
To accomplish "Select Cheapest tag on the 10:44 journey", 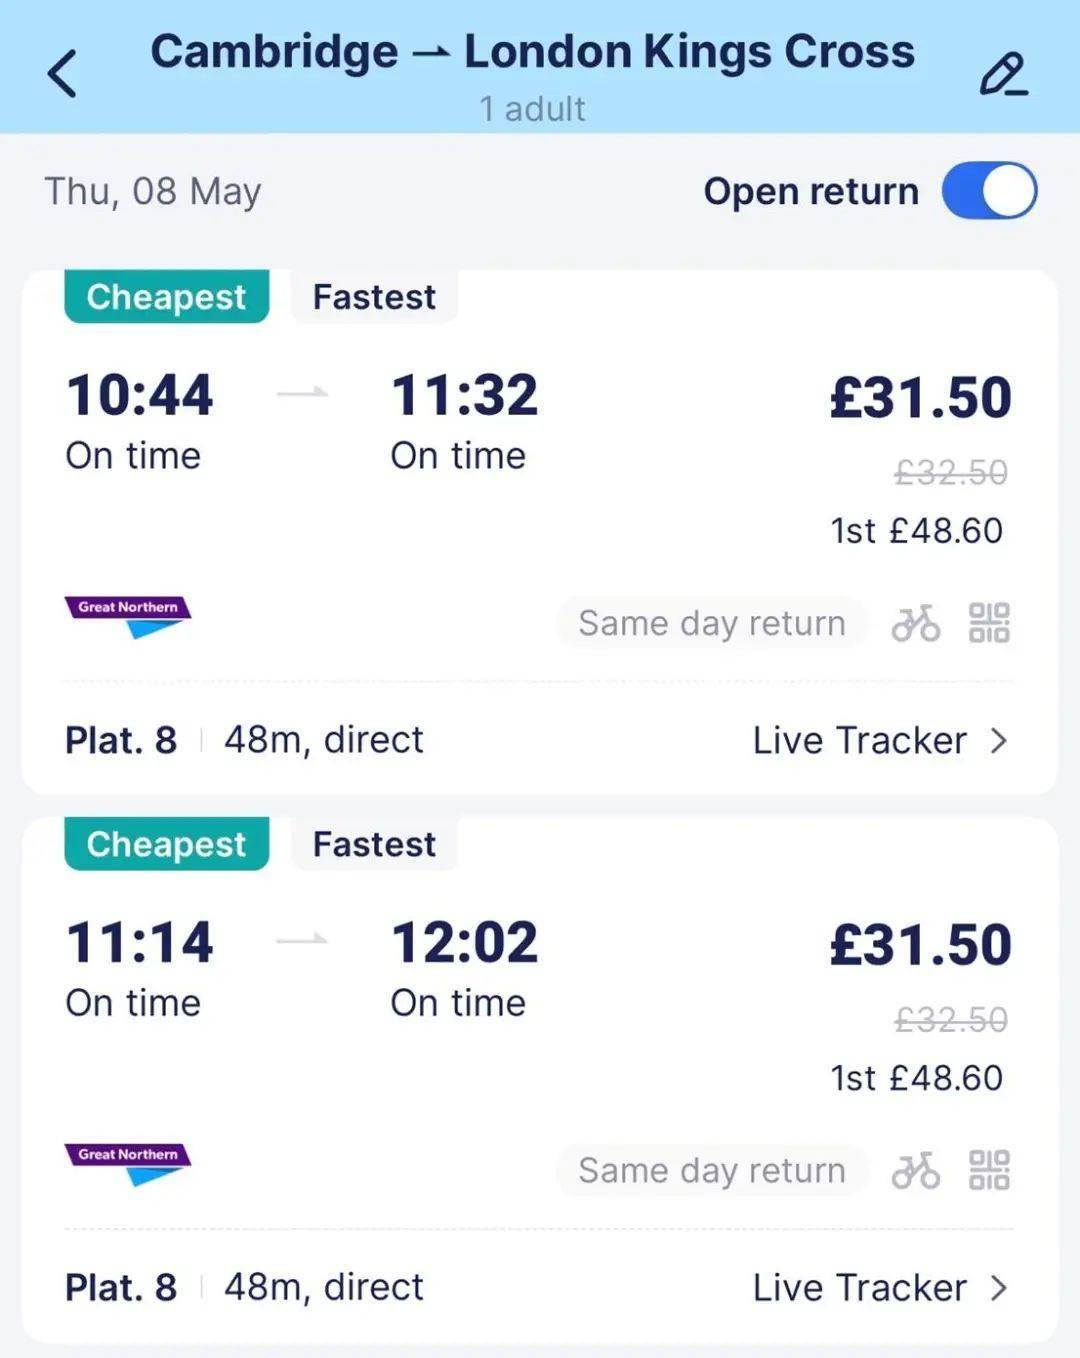I will point(166,297).
